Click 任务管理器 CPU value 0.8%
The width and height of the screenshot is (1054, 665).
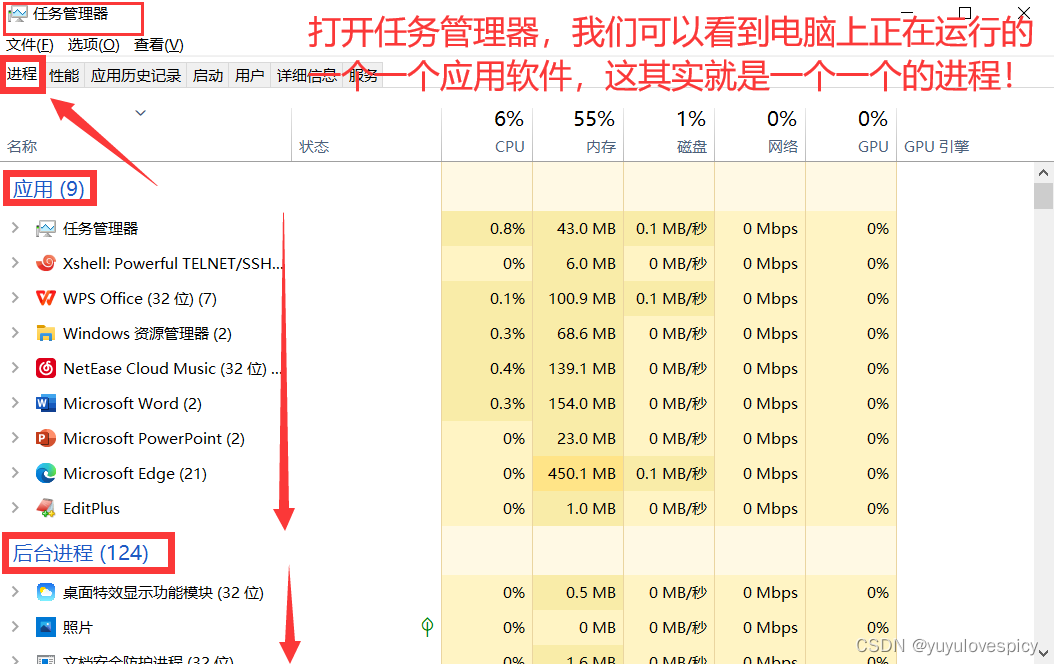(508, 229)
